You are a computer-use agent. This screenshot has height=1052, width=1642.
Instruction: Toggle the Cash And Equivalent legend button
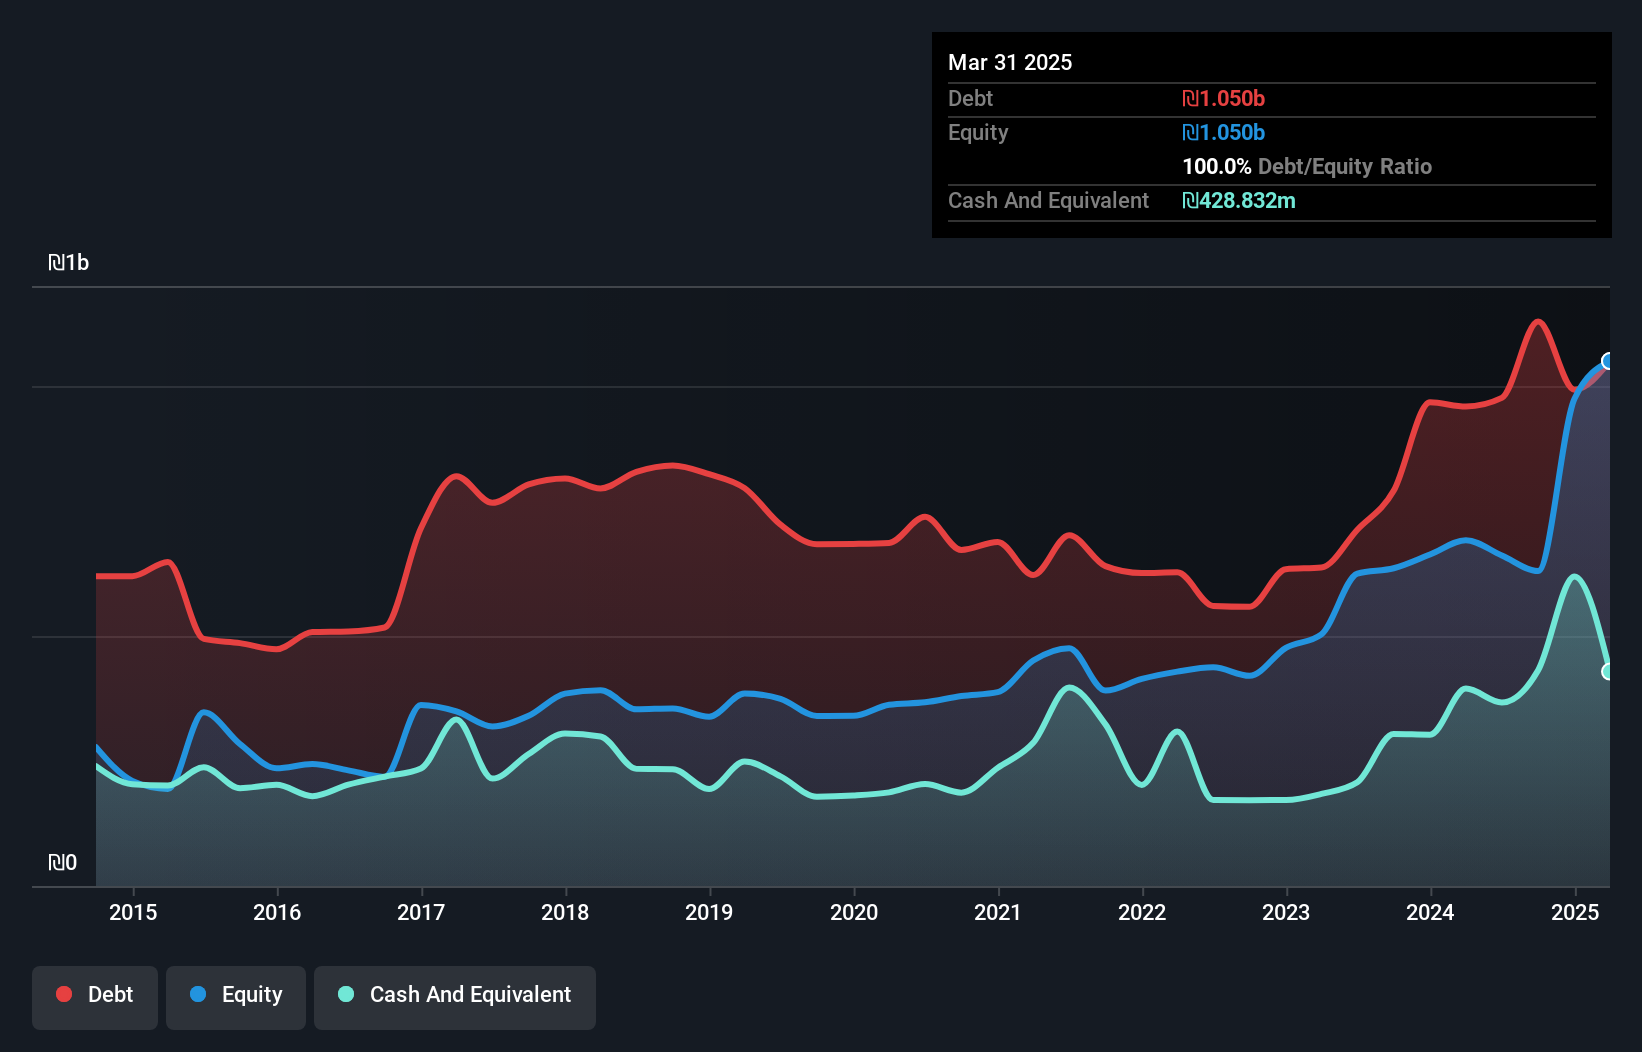click(x=455, y=997)
